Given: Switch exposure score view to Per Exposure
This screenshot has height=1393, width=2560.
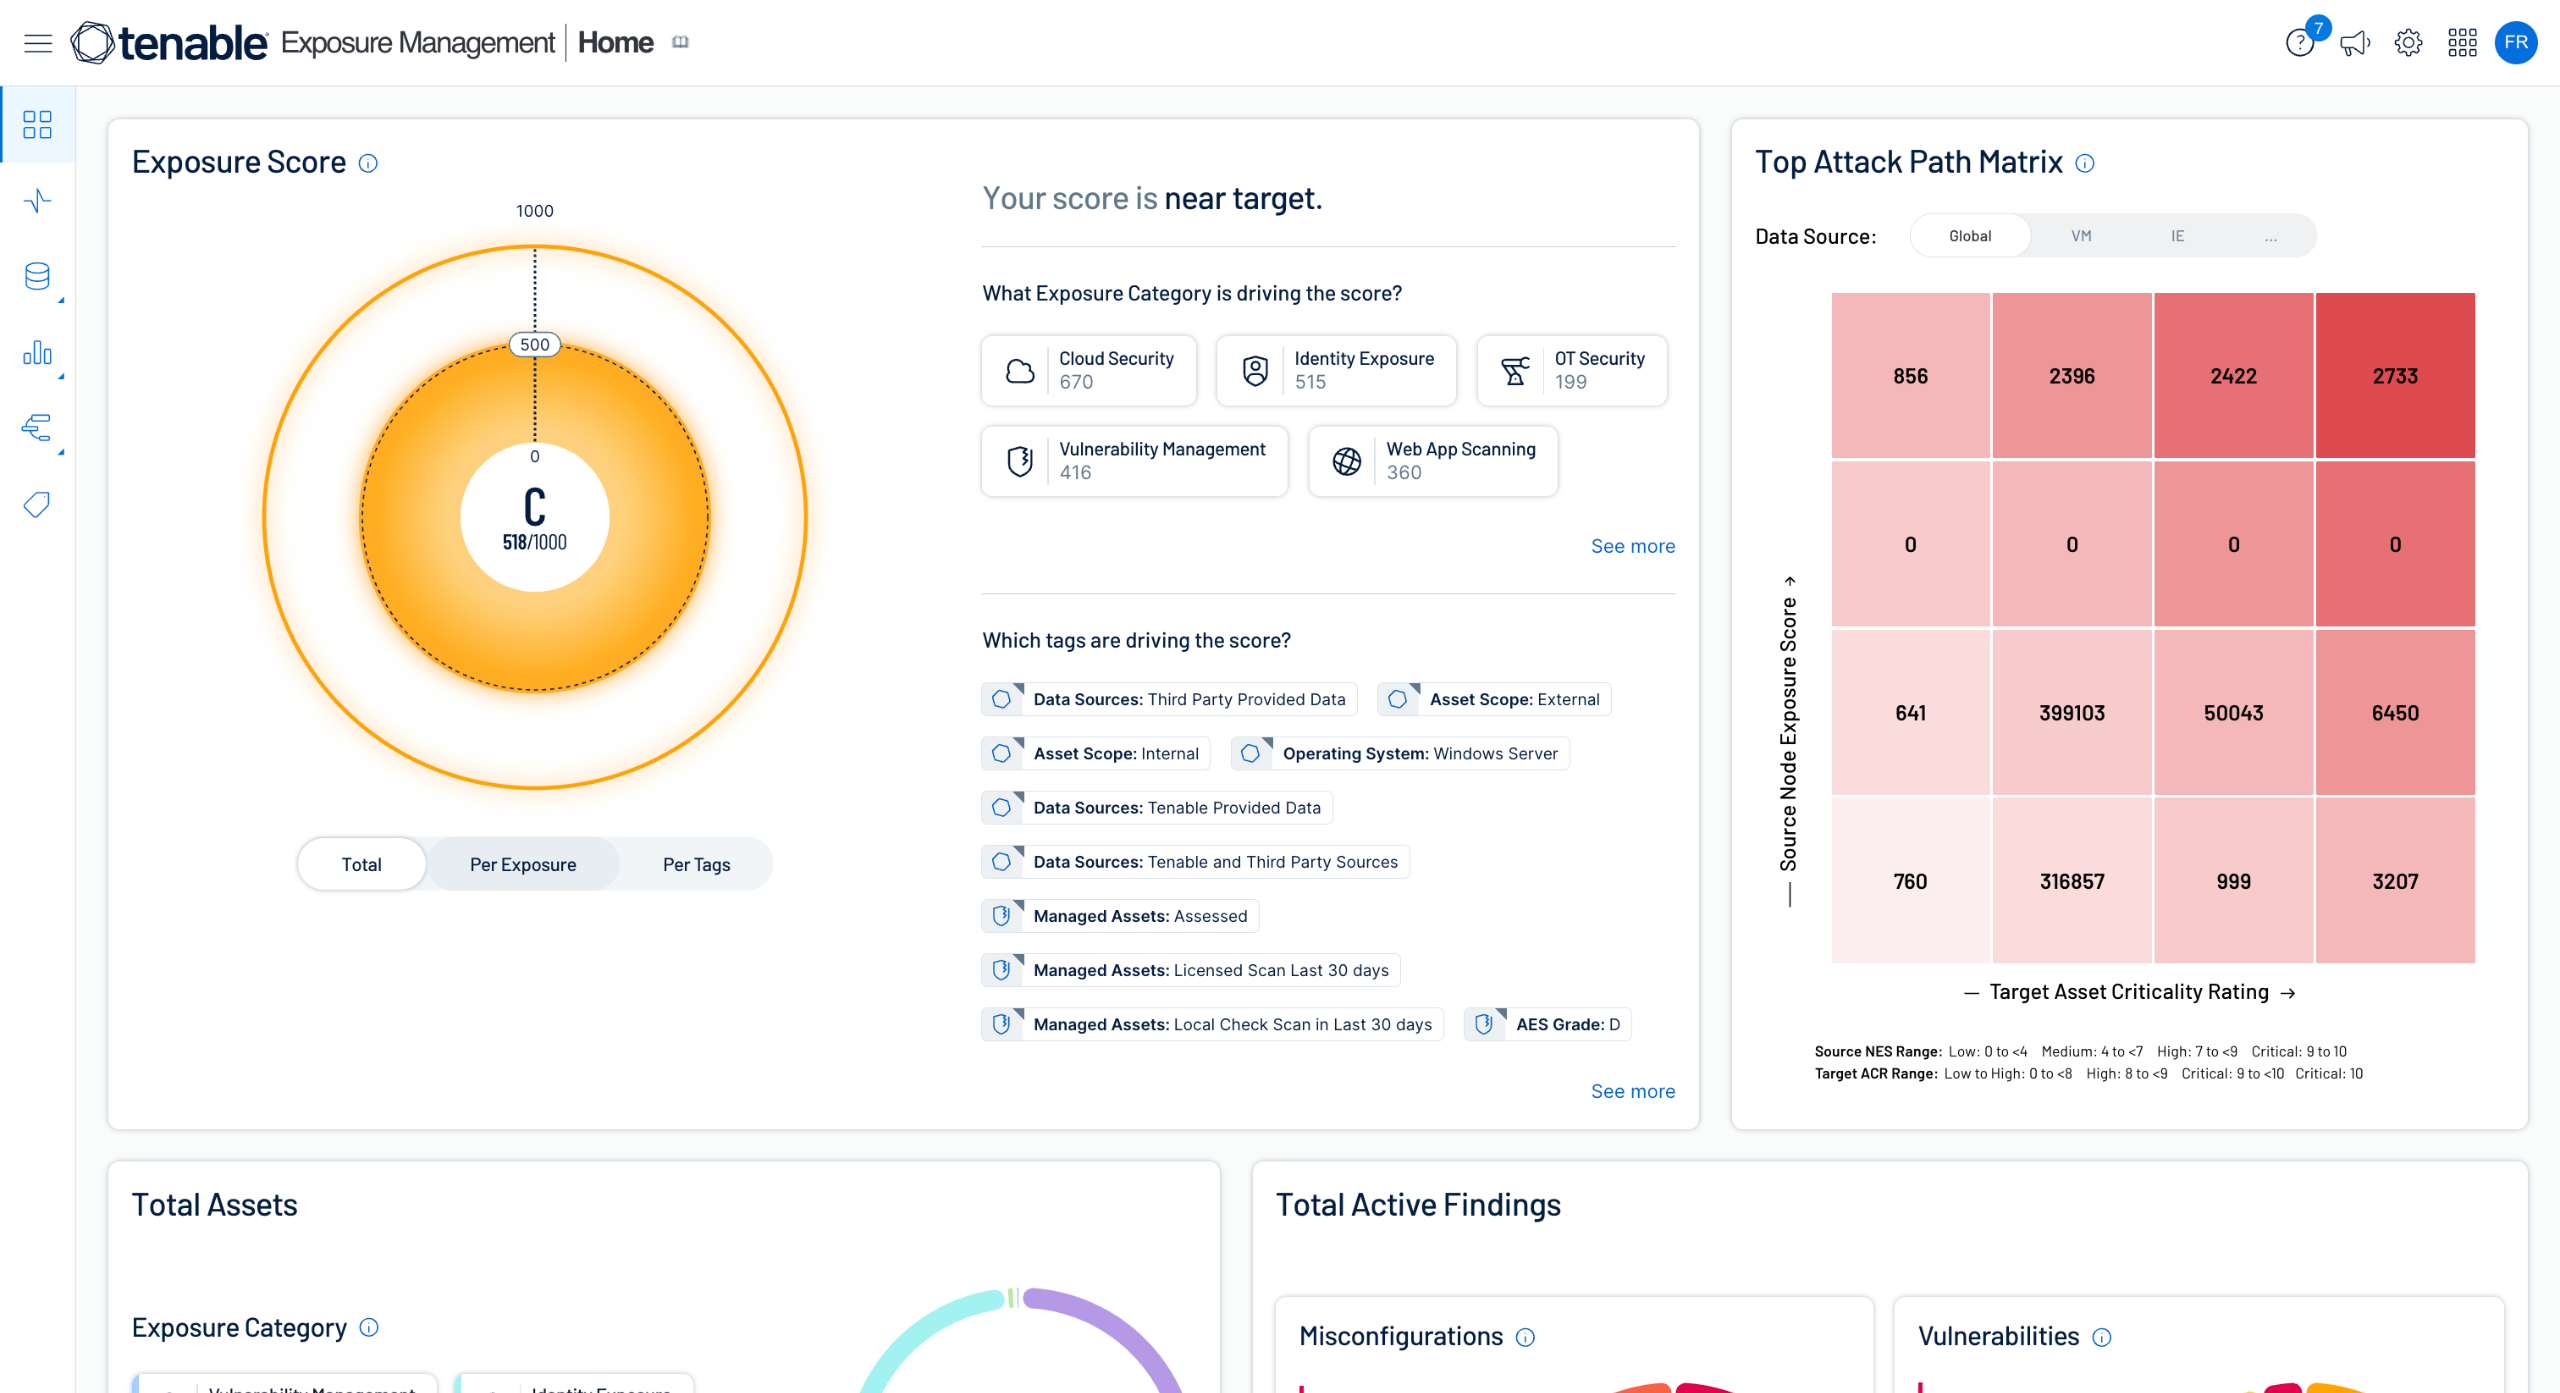Looking at the screenshot, I should click(x=523, y=864).
